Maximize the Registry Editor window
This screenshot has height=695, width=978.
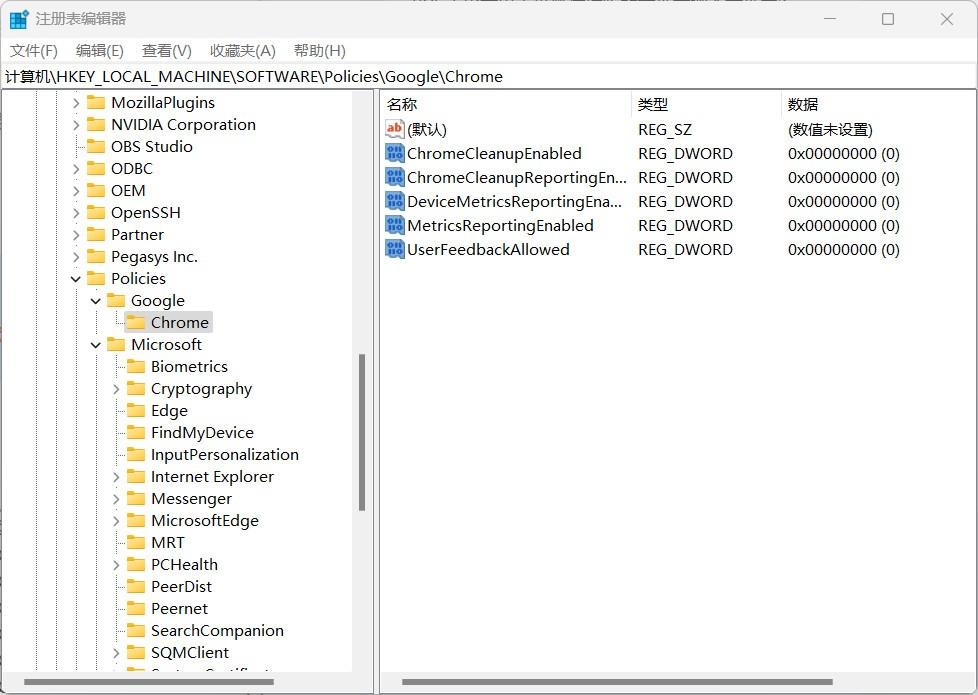pos(888,19)
